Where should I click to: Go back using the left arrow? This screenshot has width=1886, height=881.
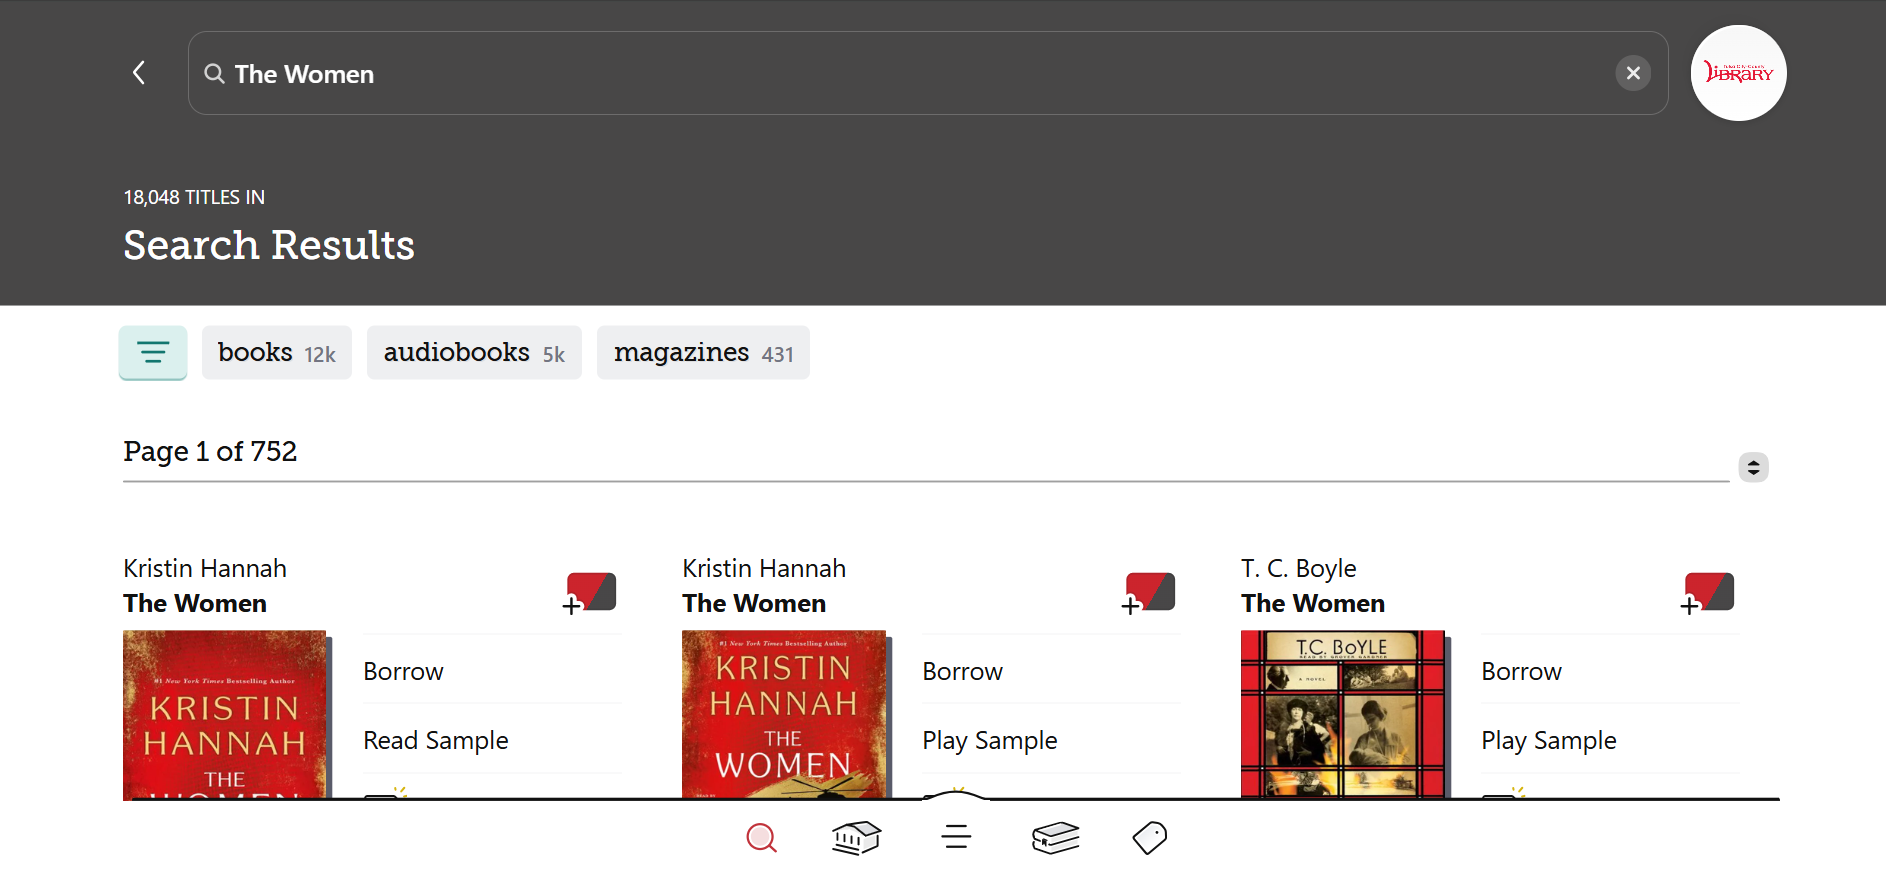pos(139,73)
